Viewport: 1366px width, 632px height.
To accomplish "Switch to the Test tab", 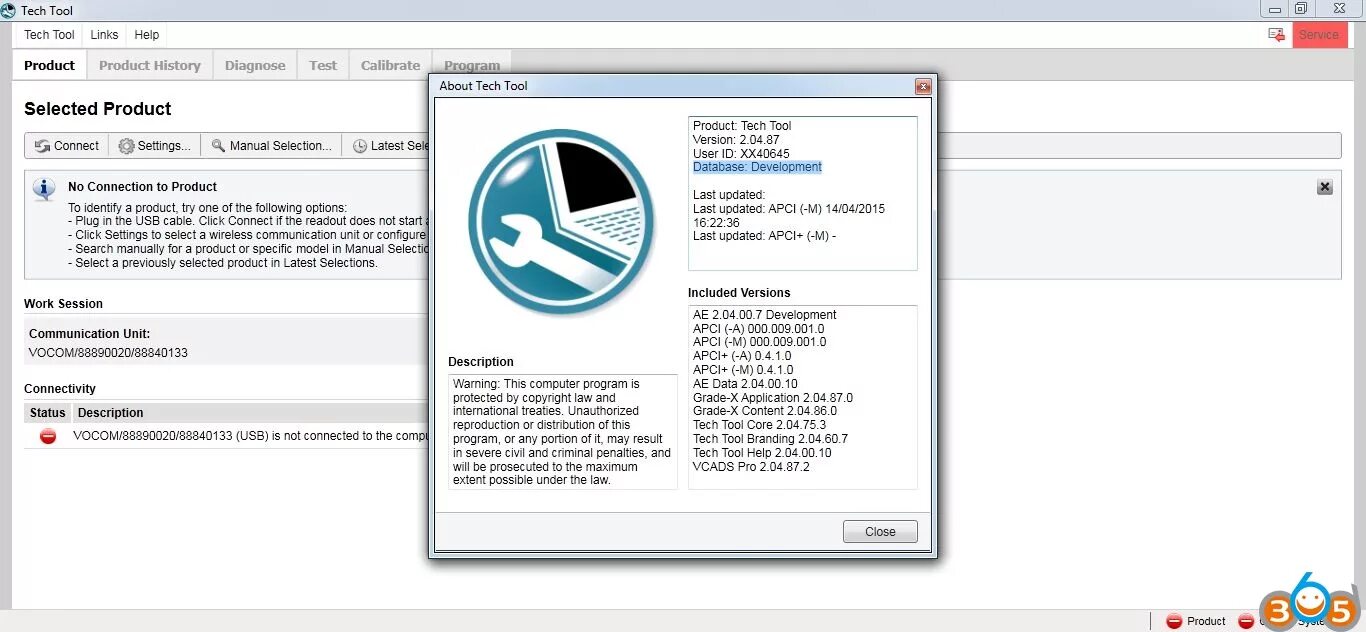I will coord(323,66).
